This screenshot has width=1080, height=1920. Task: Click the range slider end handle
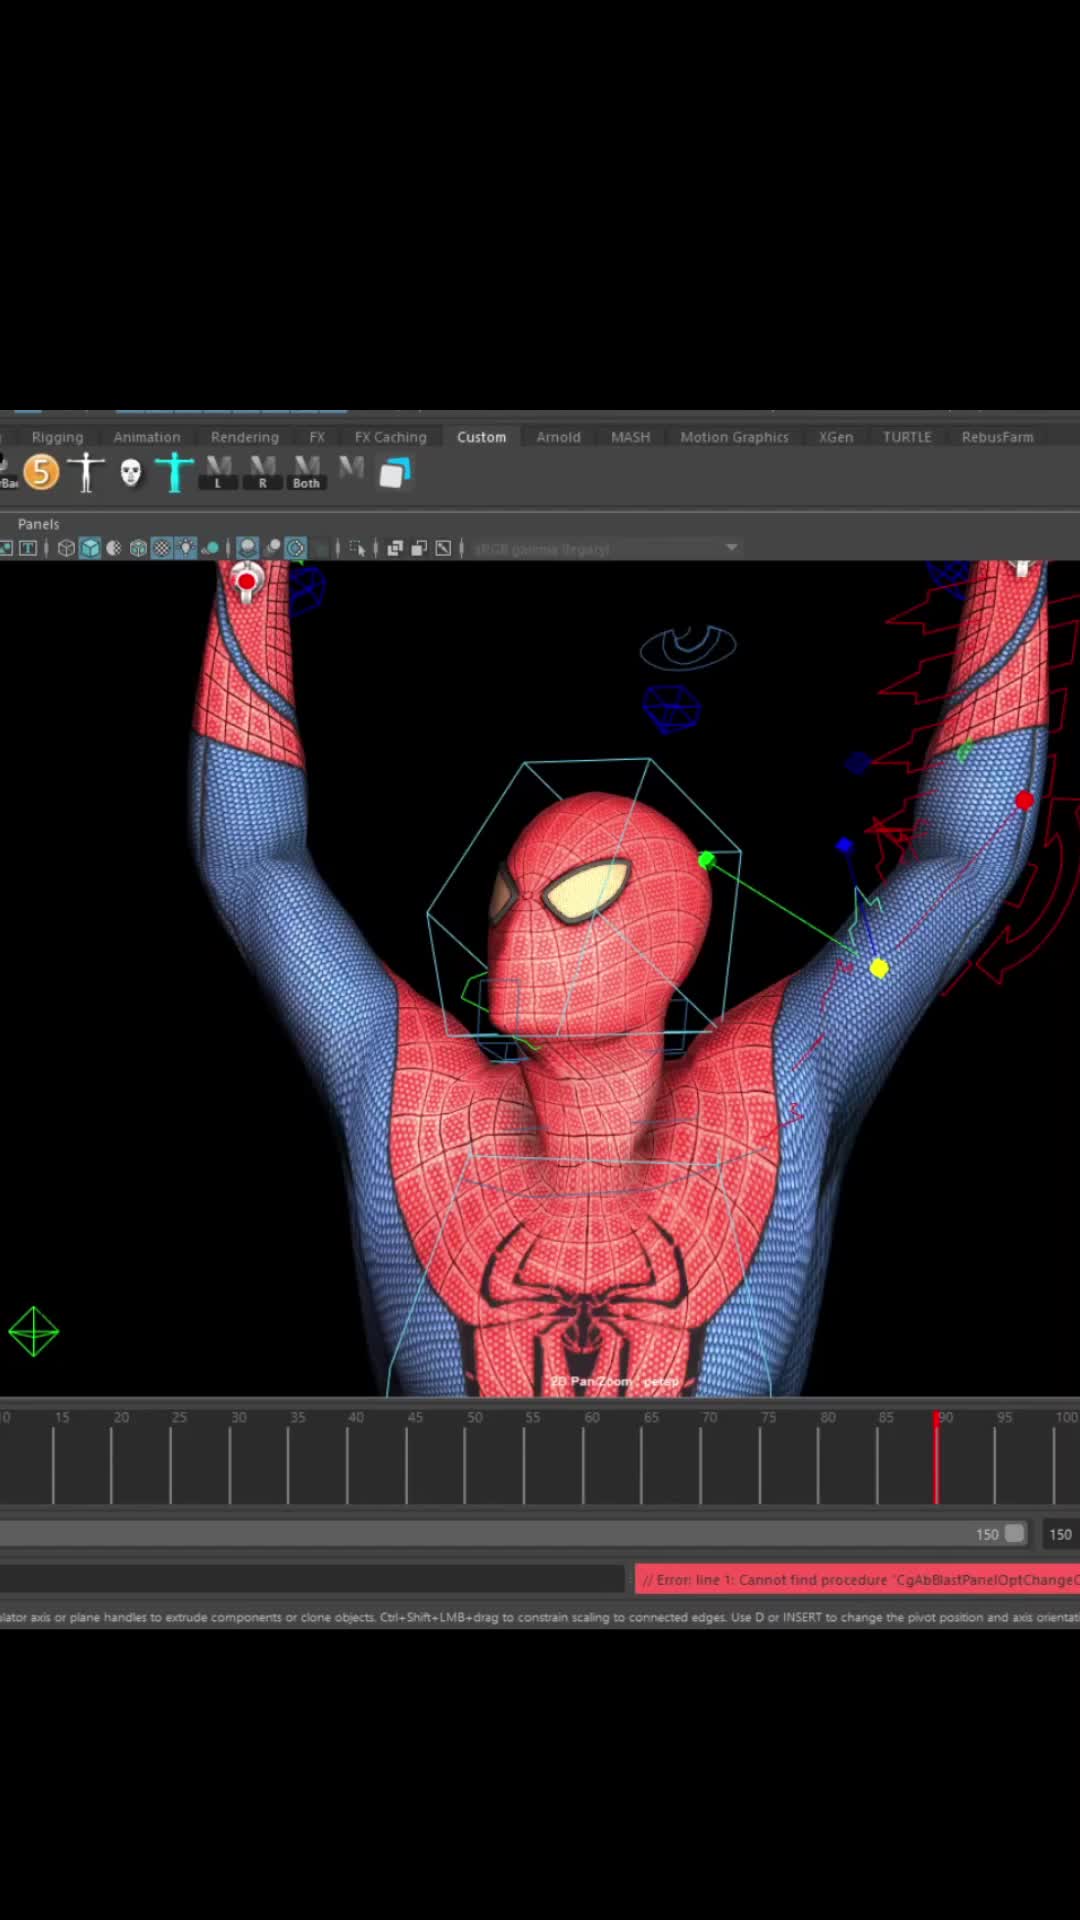pyautogui.click(x=1015, y=1534)
